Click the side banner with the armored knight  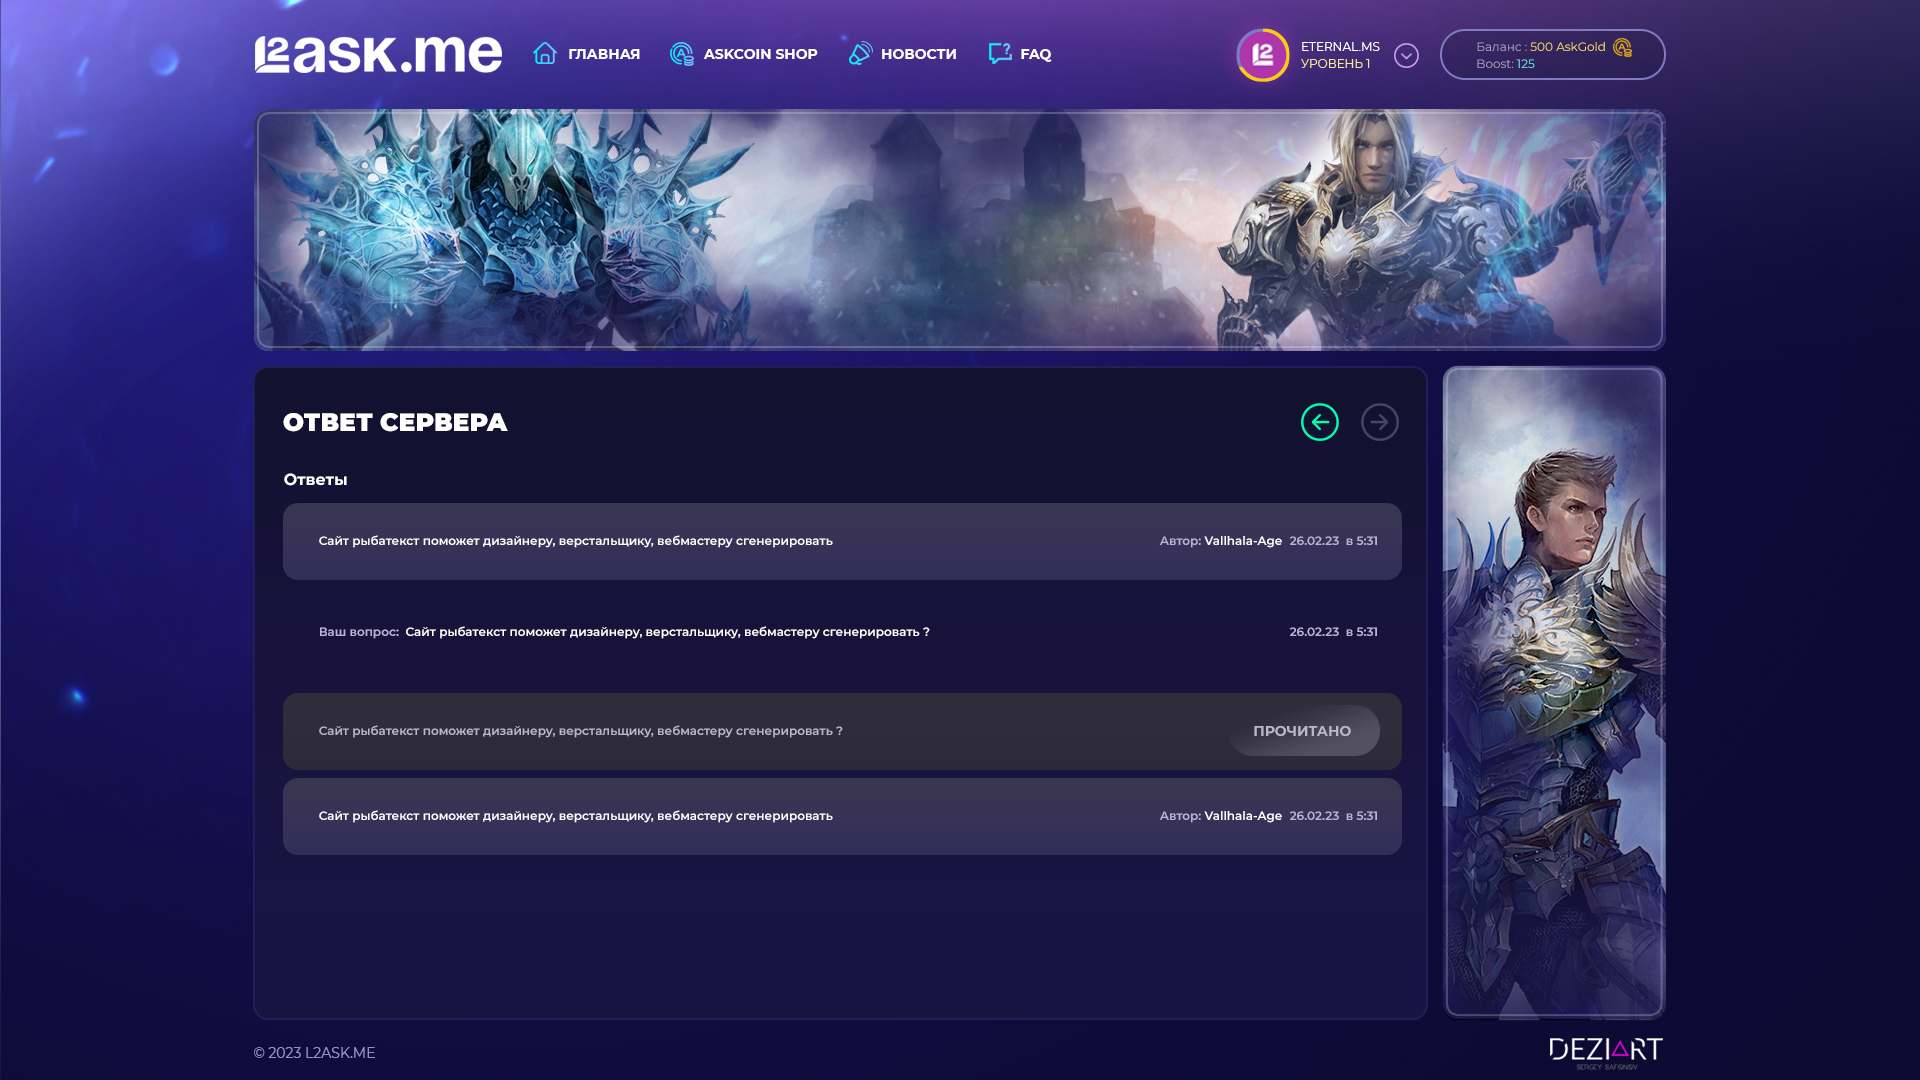coord(1554,692)
